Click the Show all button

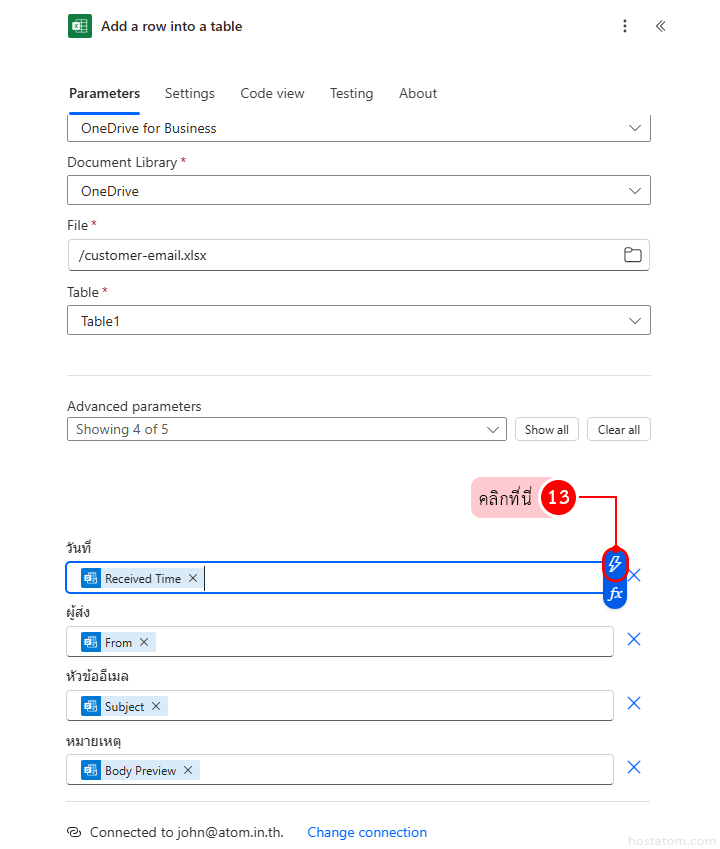(x=547, y=429)
